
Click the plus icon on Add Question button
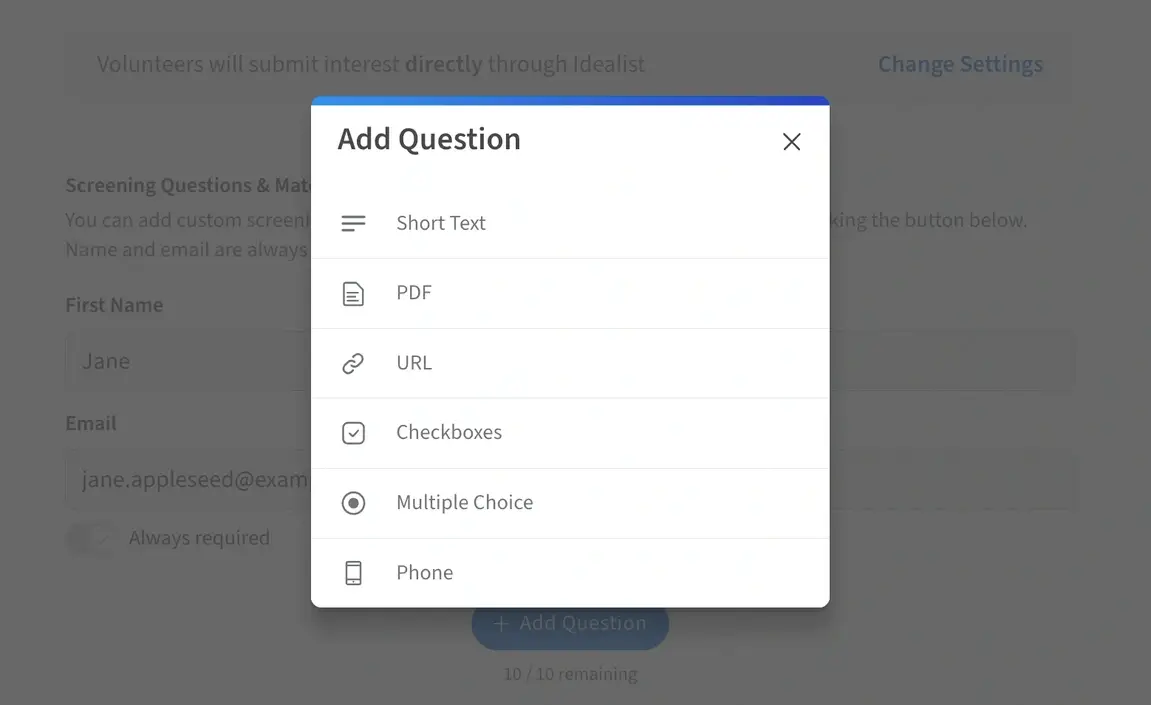(x=500, y=623)
